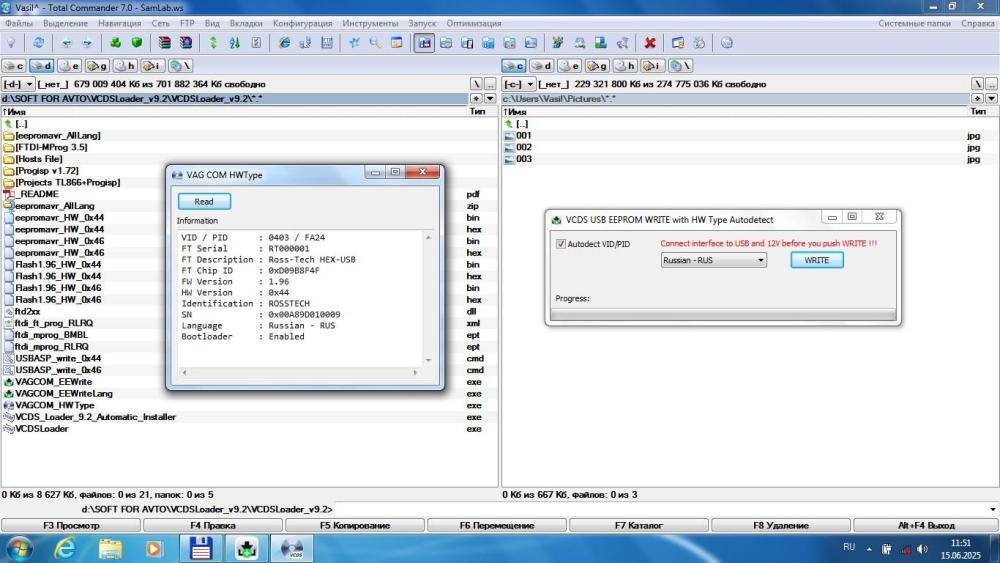Open the Файлы menu
The image size is (1000, 563).
click(18, 23)
